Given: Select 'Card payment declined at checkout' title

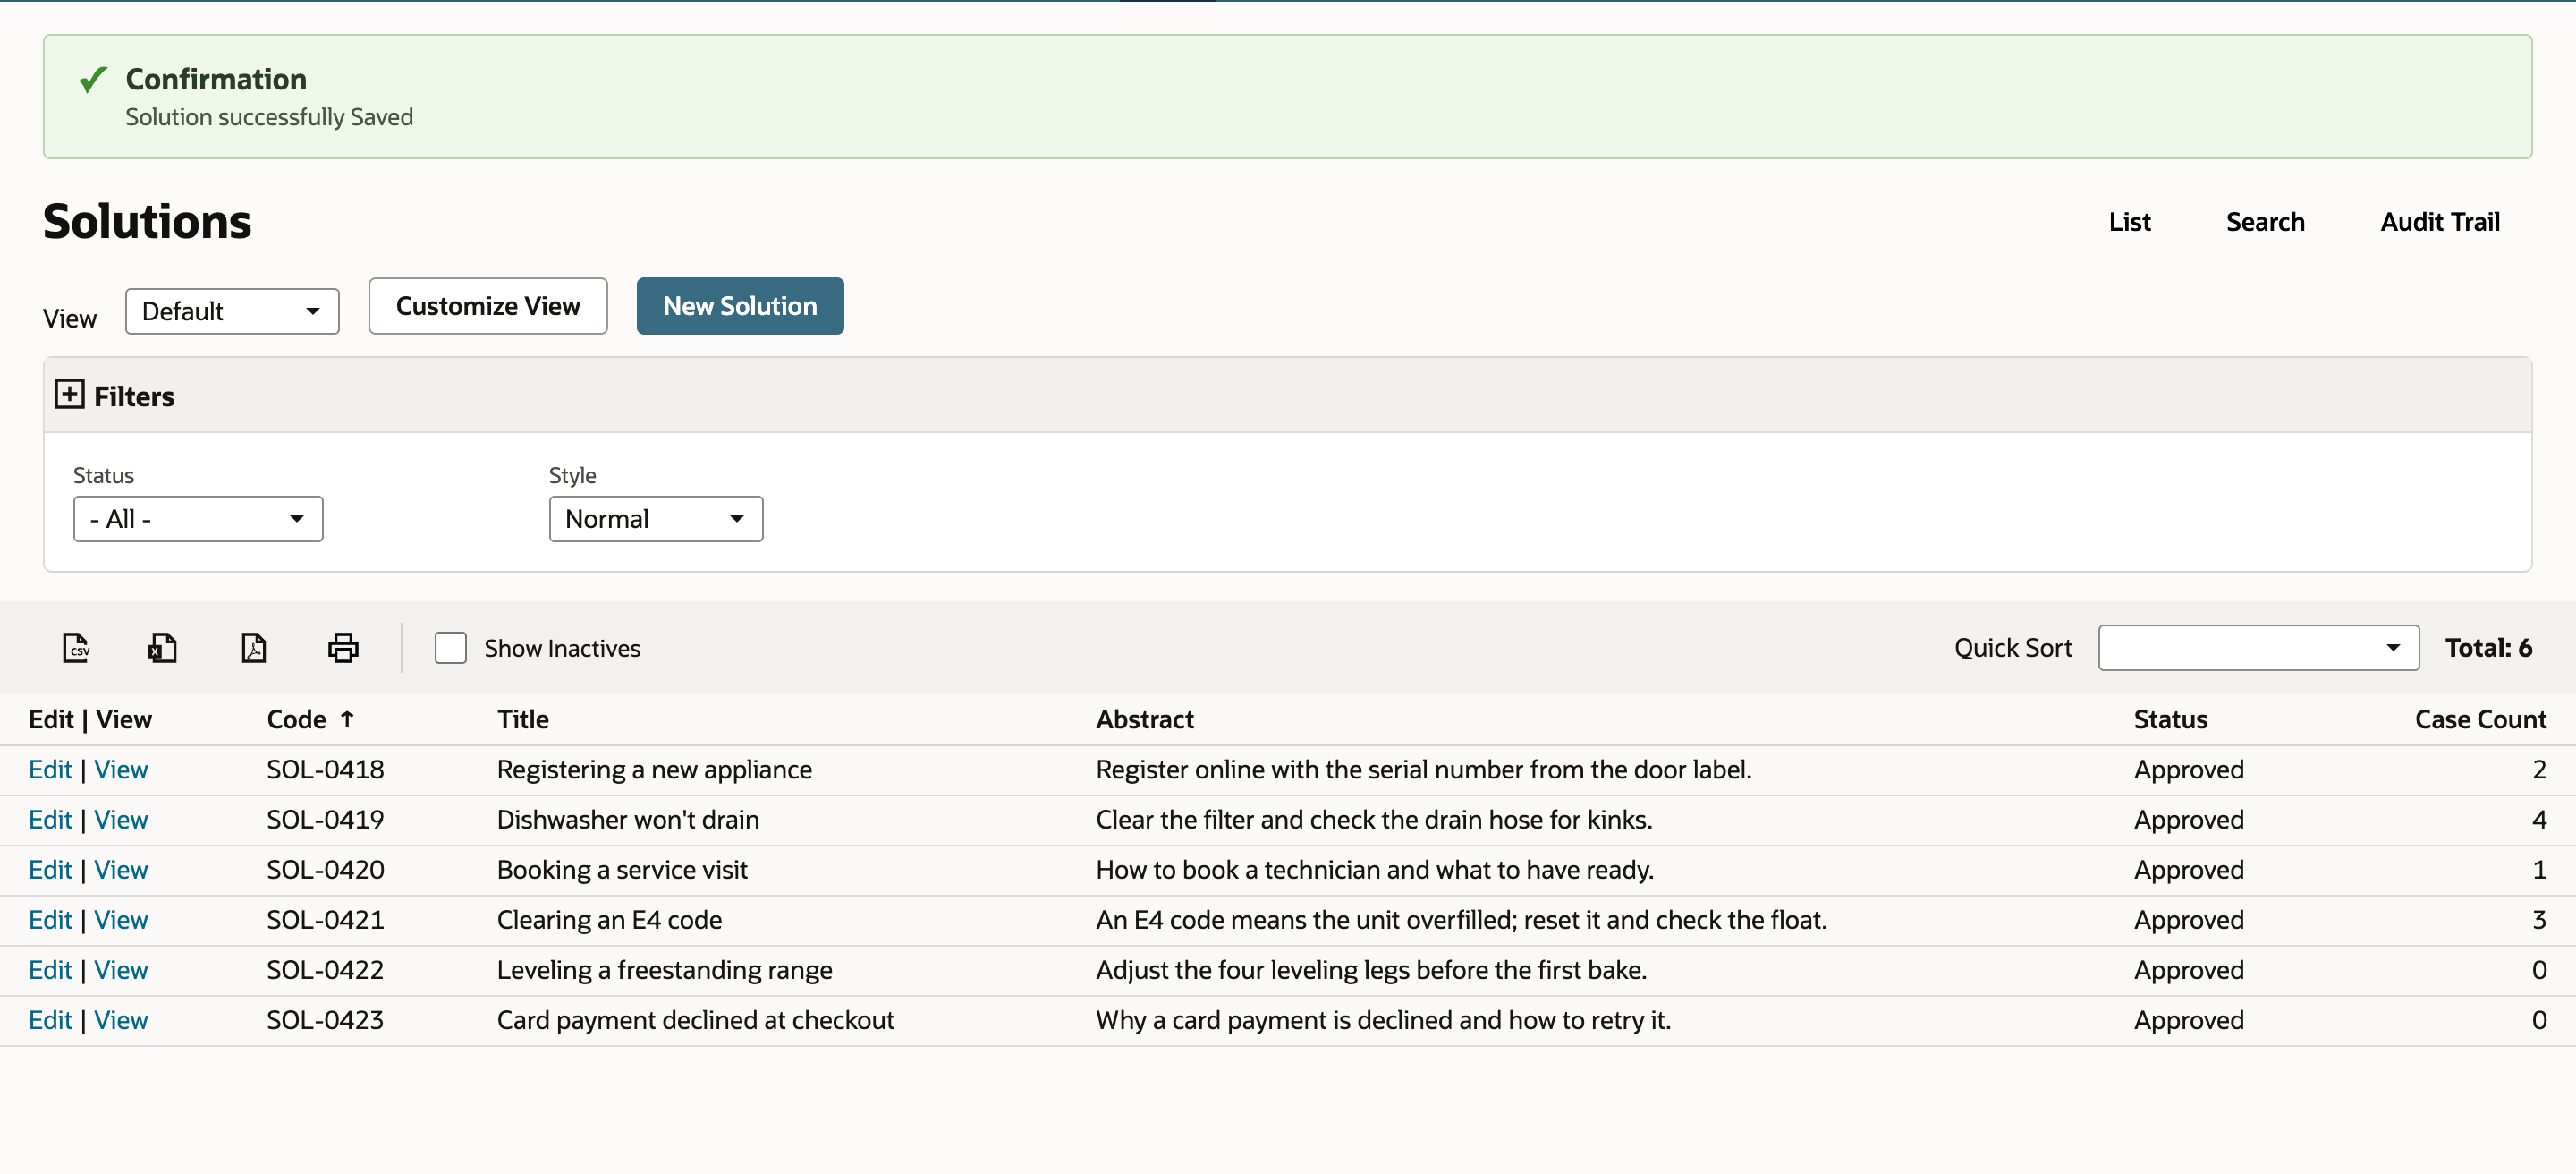Looking at the screenshot, I should (695, 1020).
